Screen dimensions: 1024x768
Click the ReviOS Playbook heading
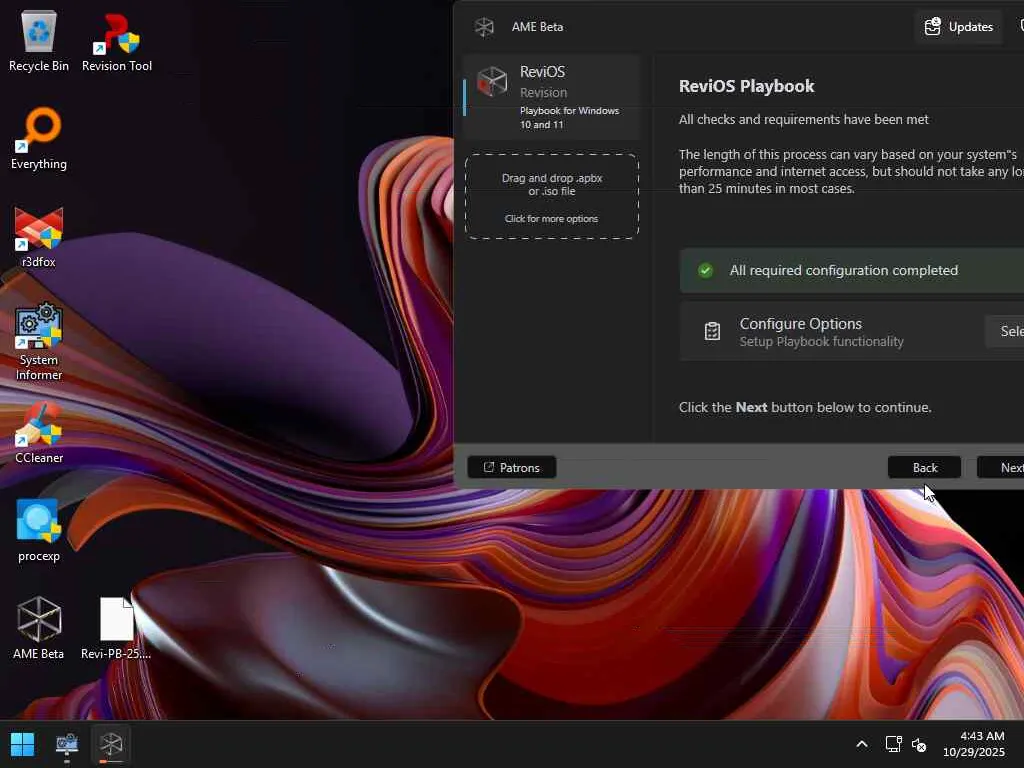(746, 86)
